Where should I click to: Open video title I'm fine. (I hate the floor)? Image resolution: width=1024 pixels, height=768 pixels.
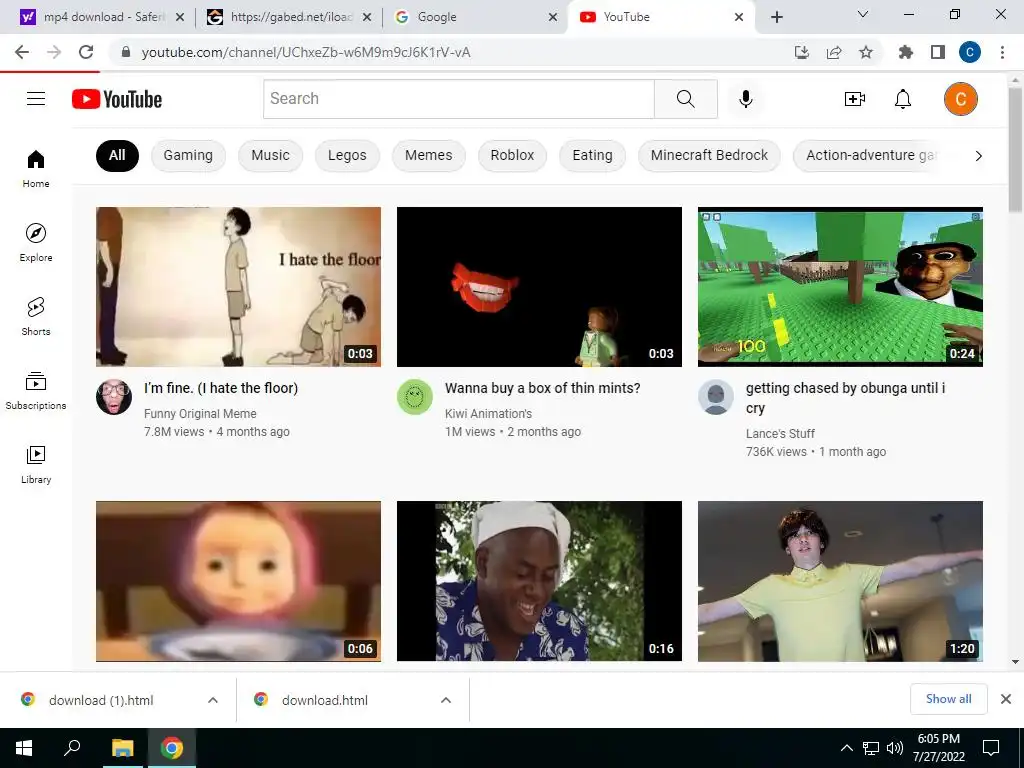tap(221, 388)
